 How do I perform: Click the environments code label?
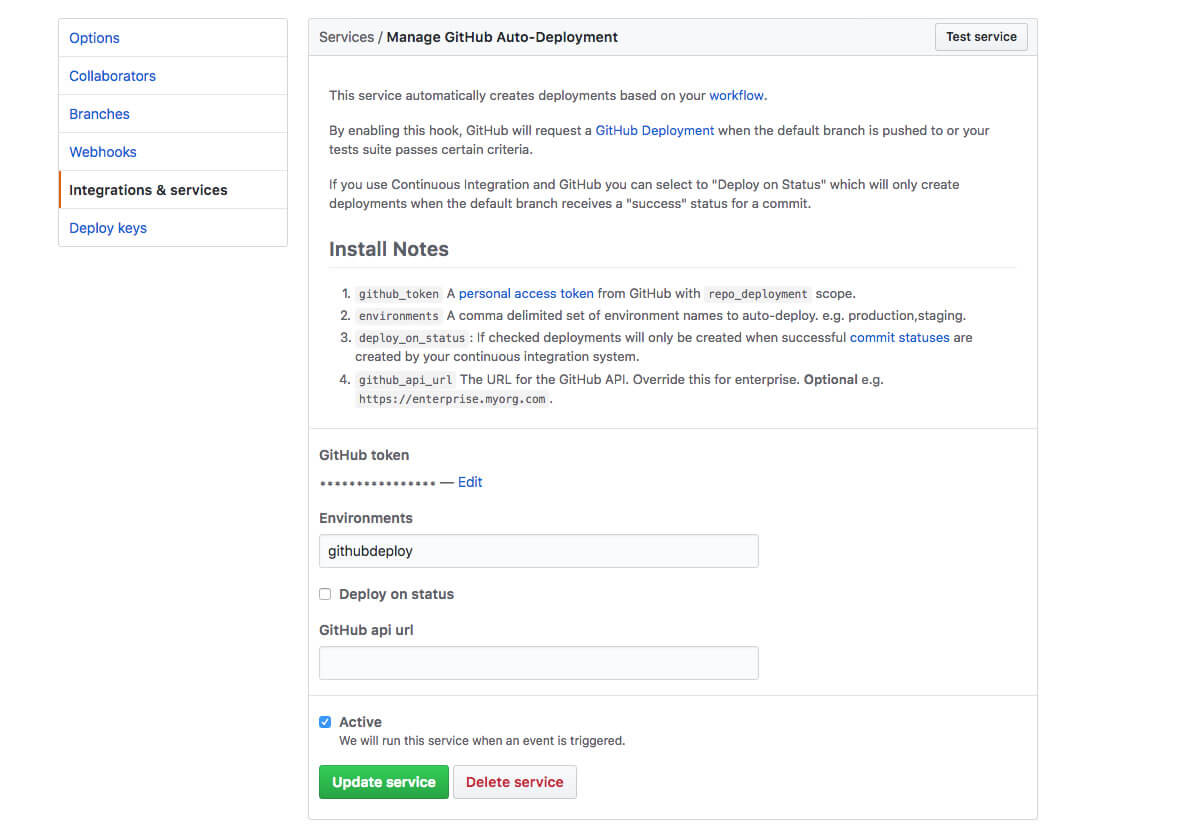coord(399,316)
